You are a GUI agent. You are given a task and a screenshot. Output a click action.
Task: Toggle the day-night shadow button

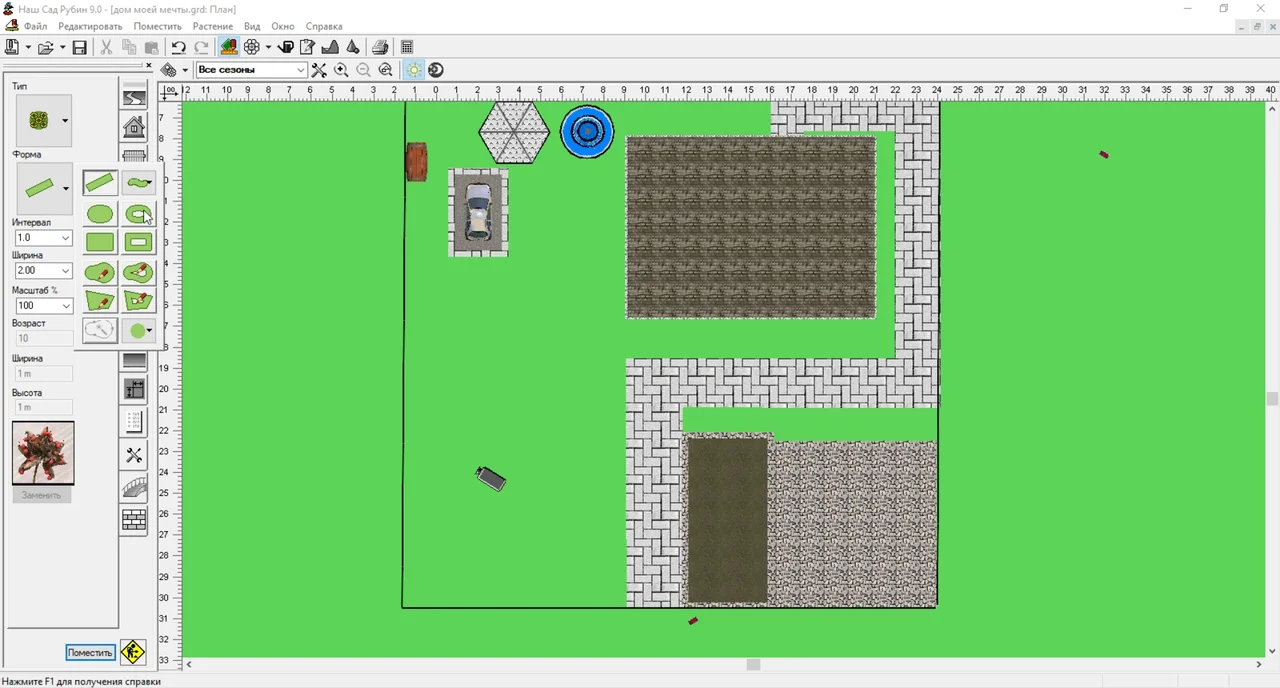click(436, 70)
